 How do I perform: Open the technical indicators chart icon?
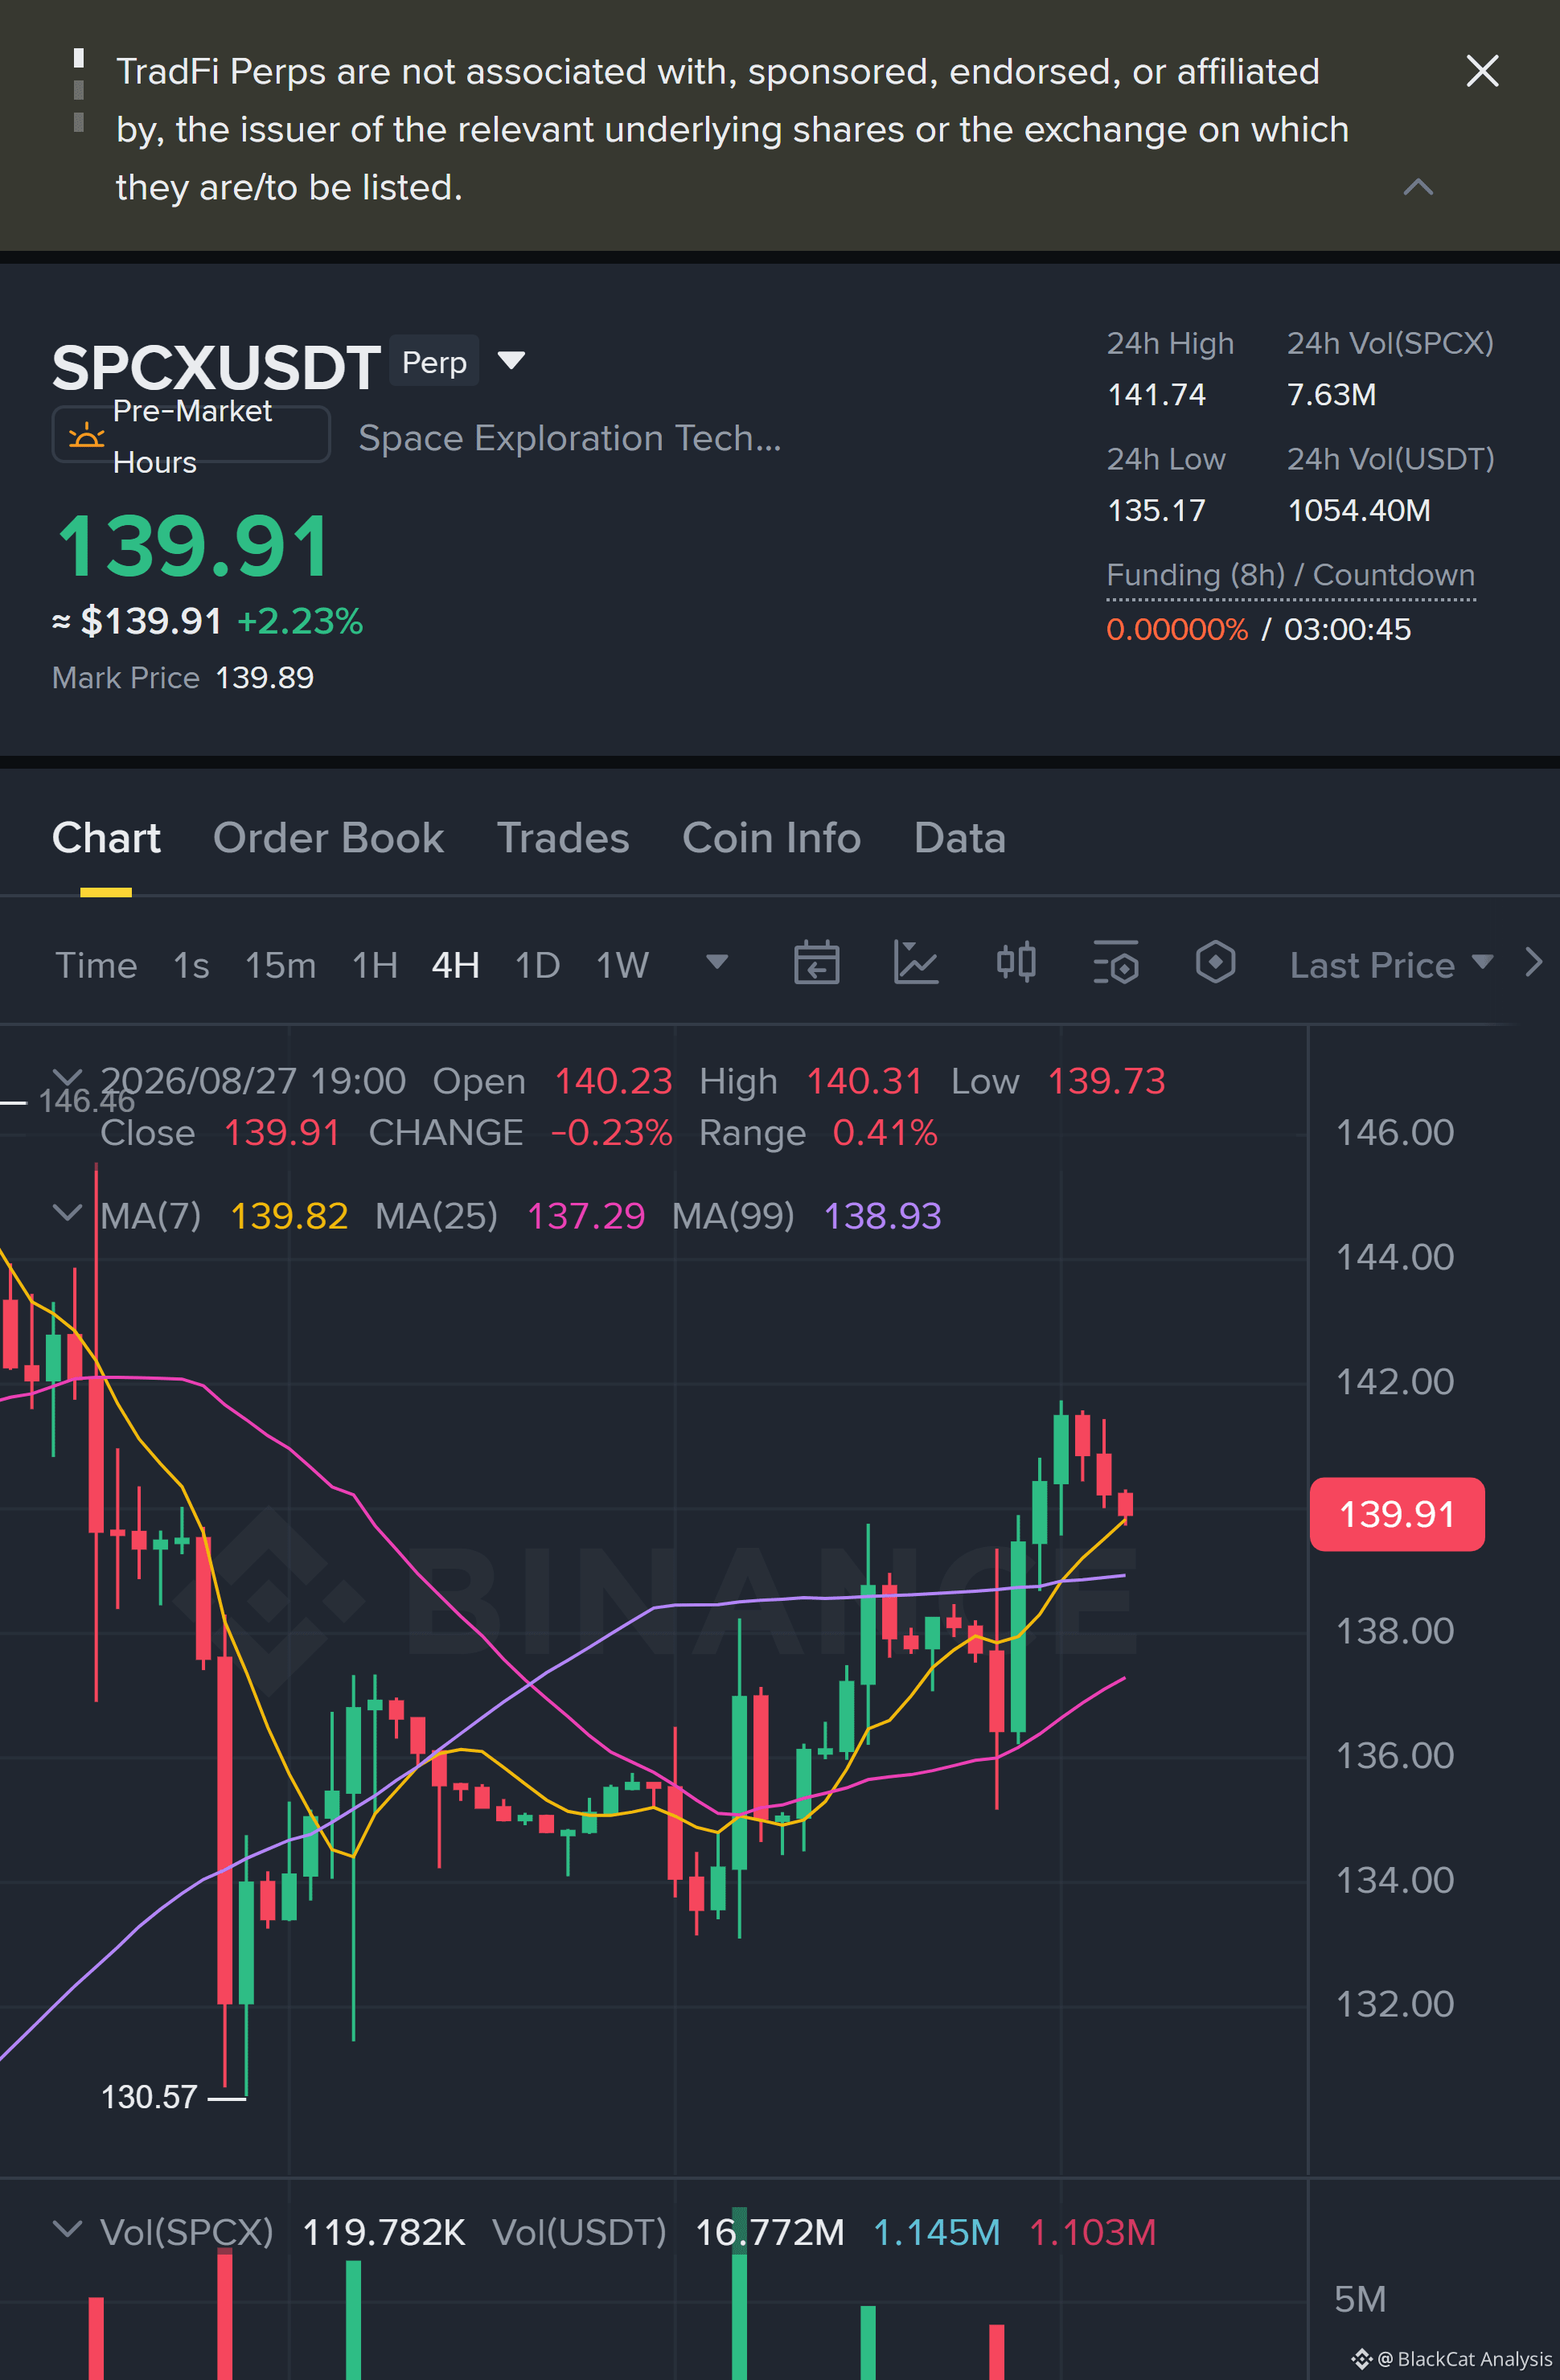915,963
